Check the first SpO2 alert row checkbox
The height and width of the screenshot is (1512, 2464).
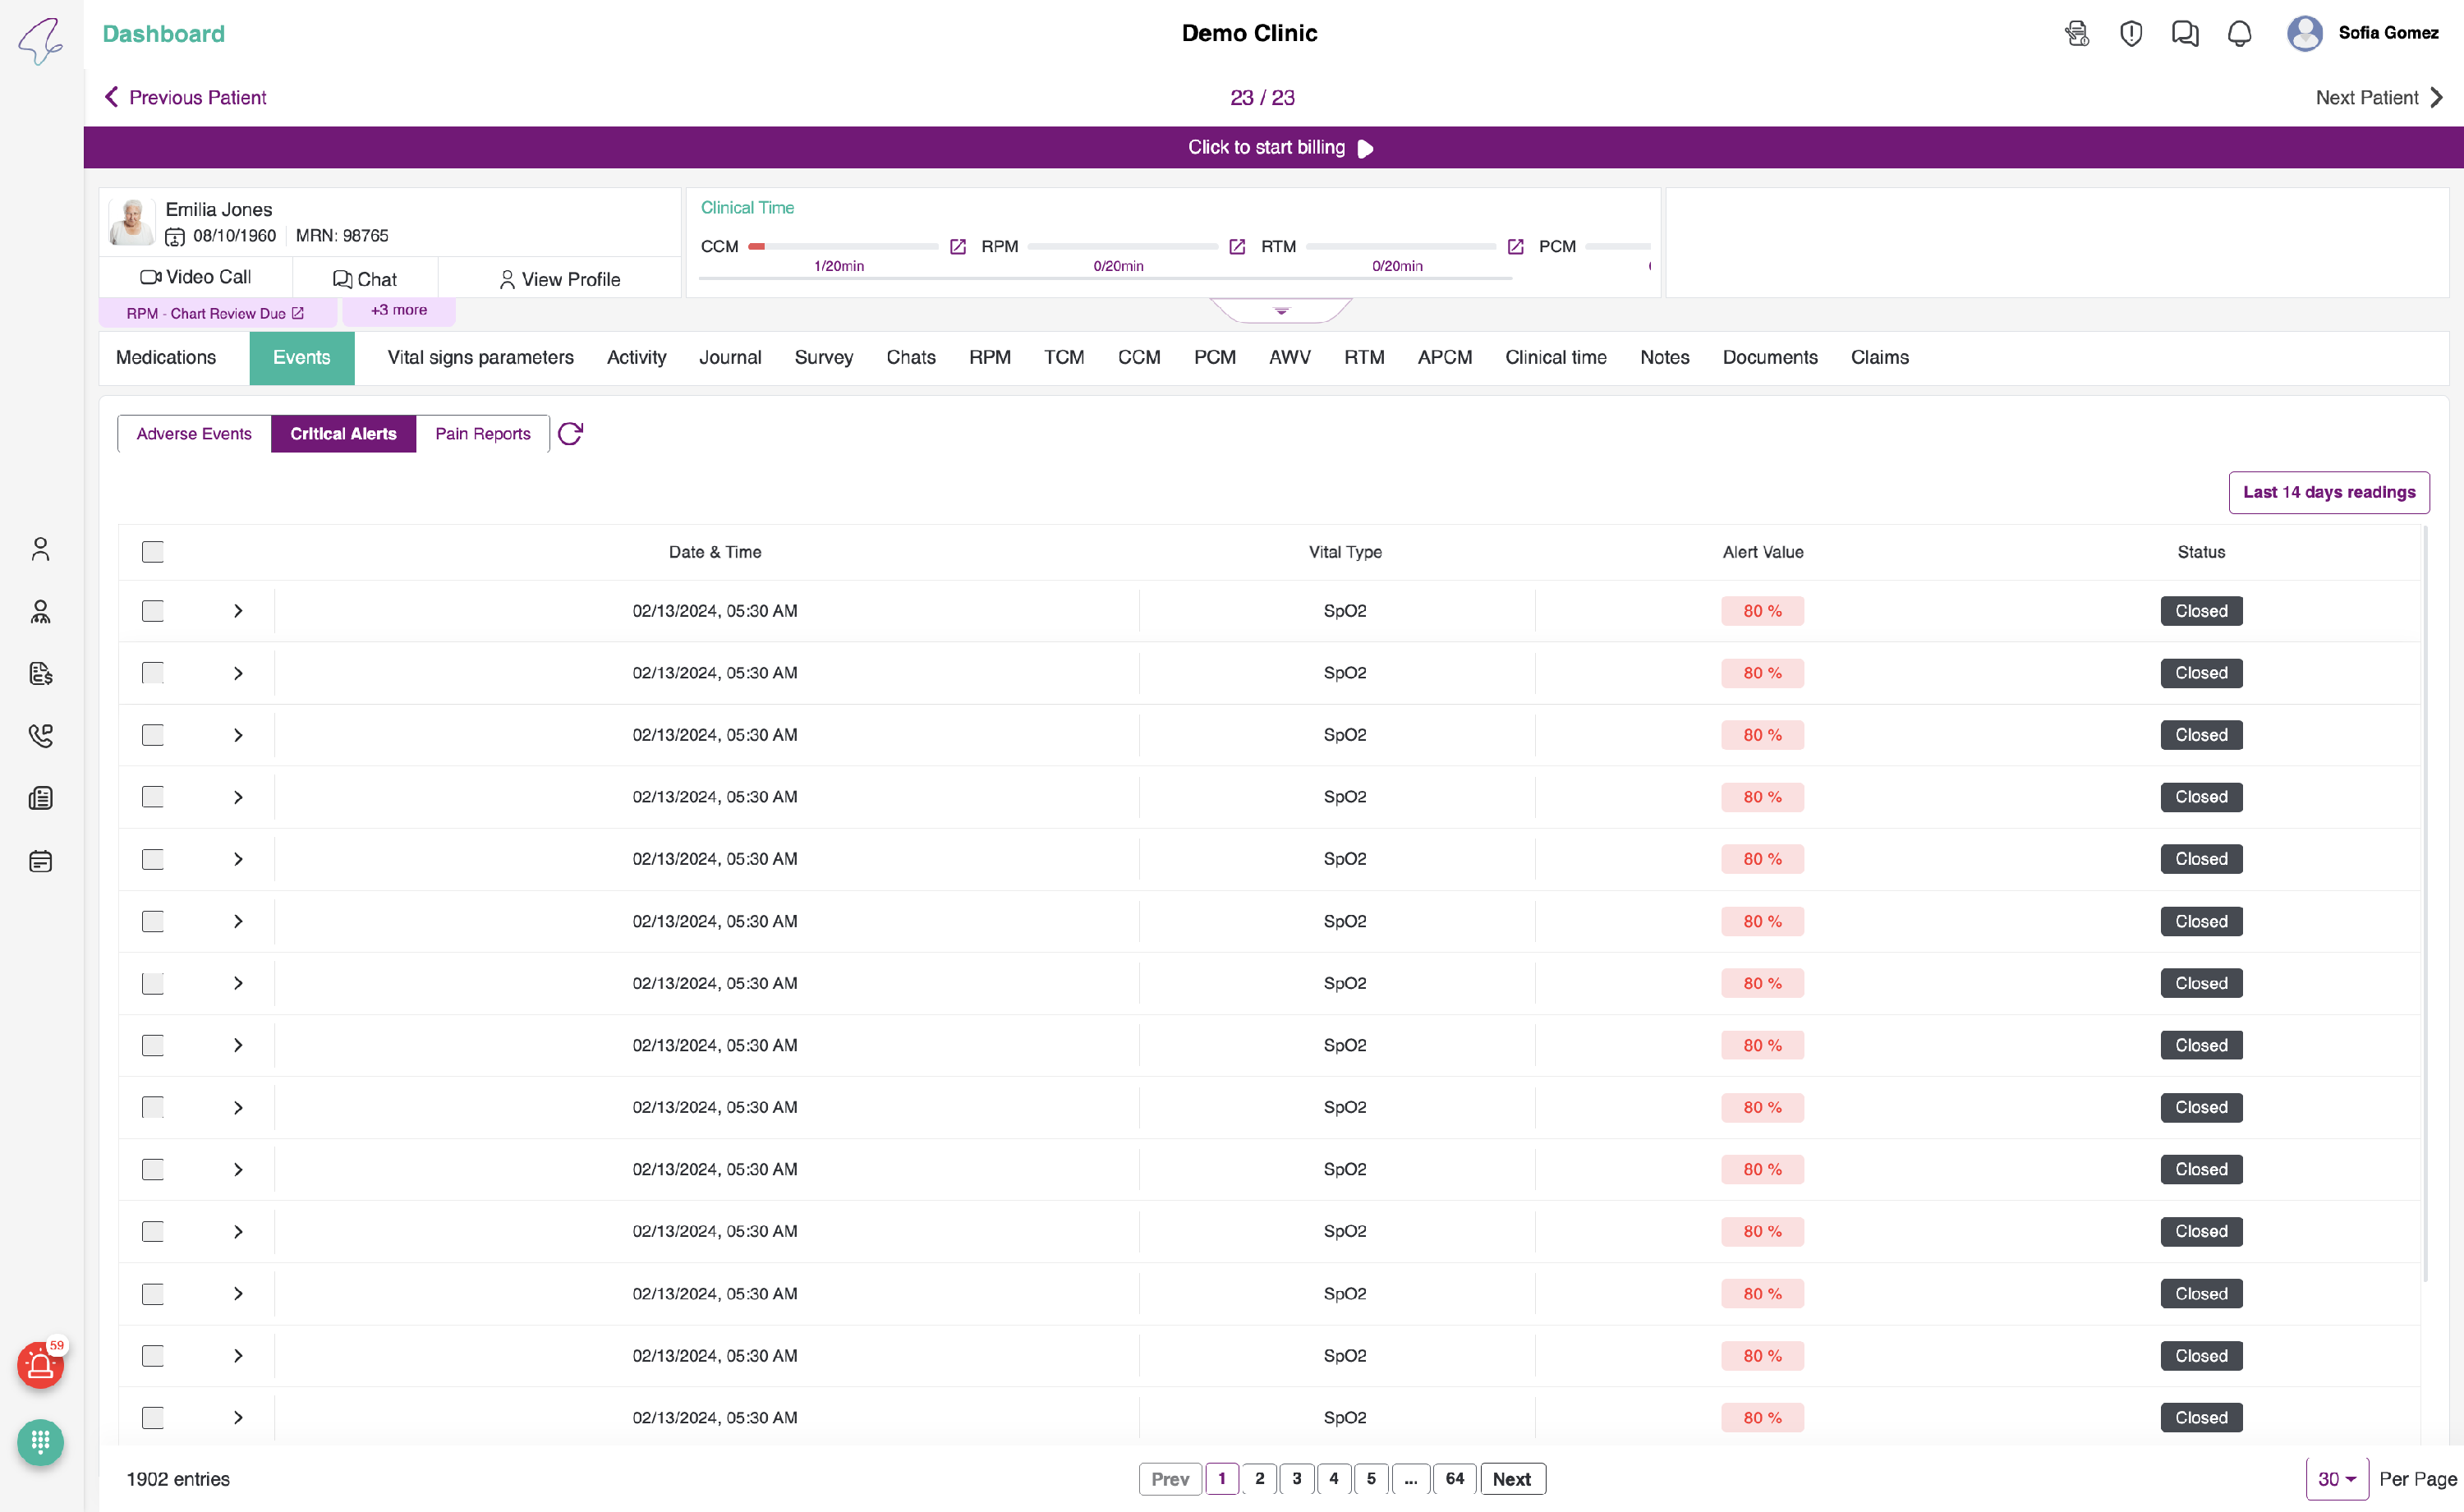coord(153,611)
